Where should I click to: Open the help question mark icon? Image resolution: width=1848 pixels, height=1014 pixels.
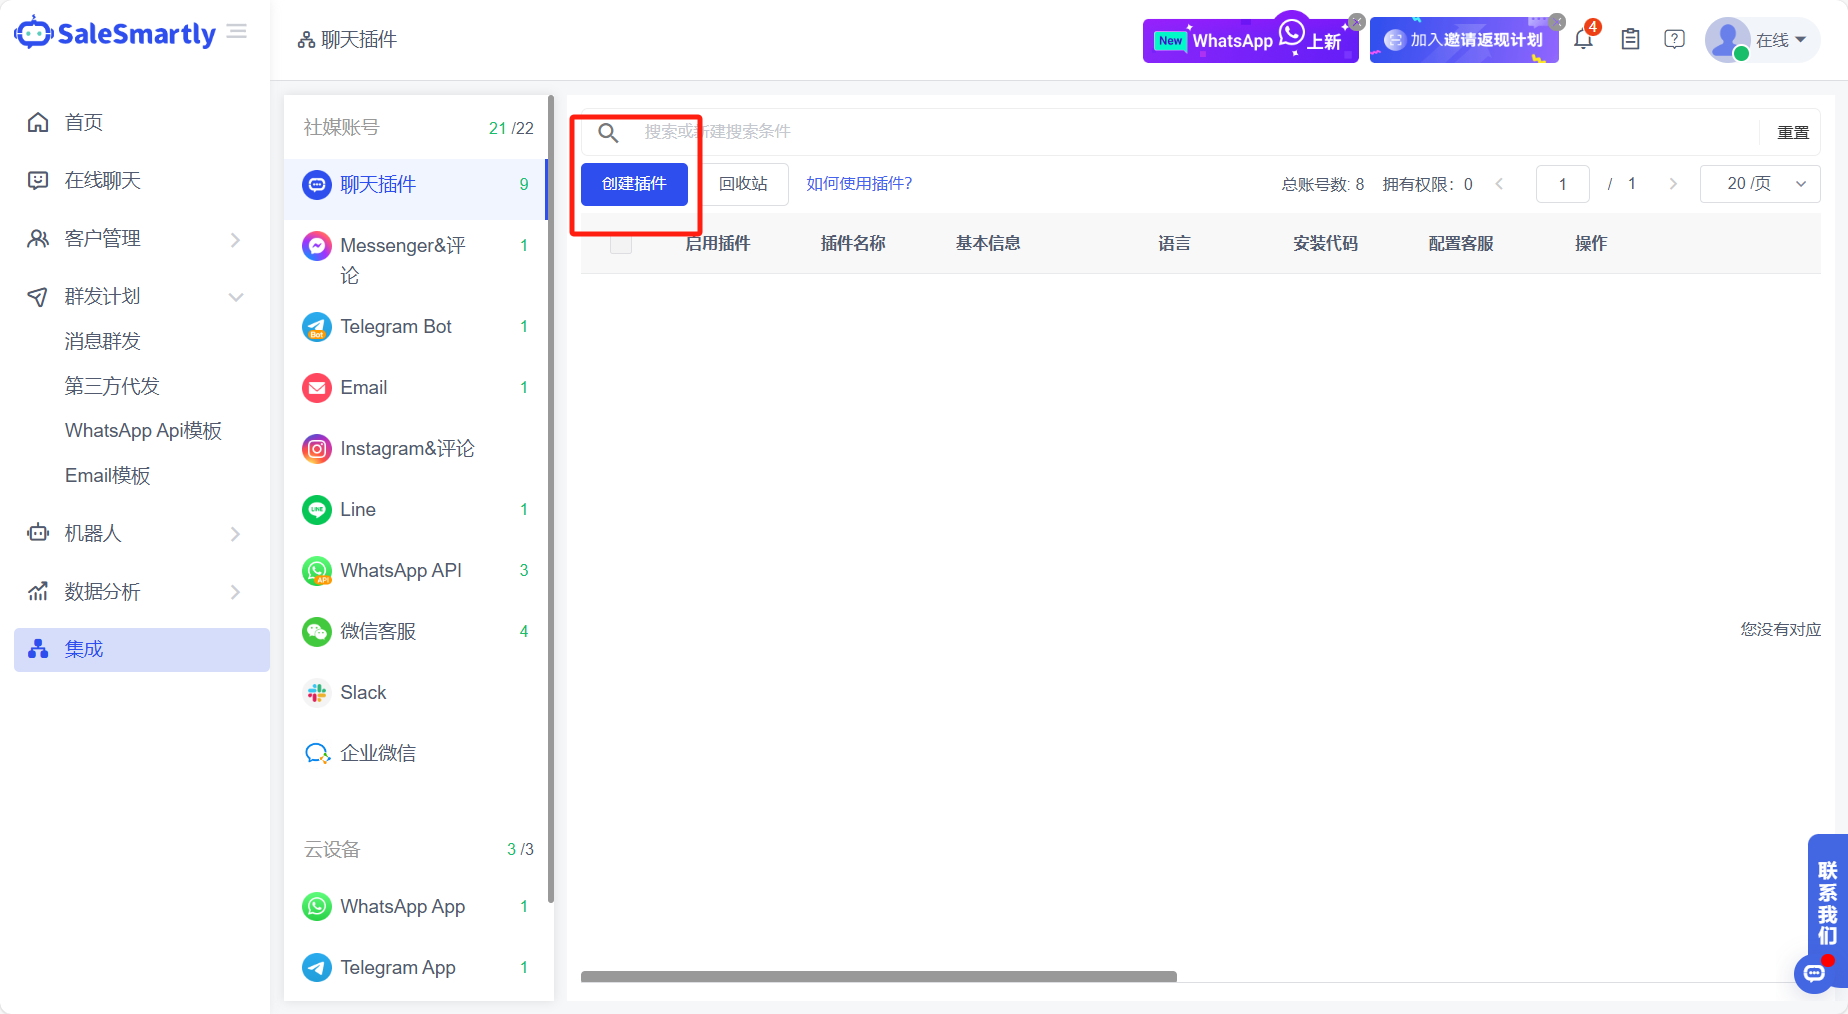1674,40
